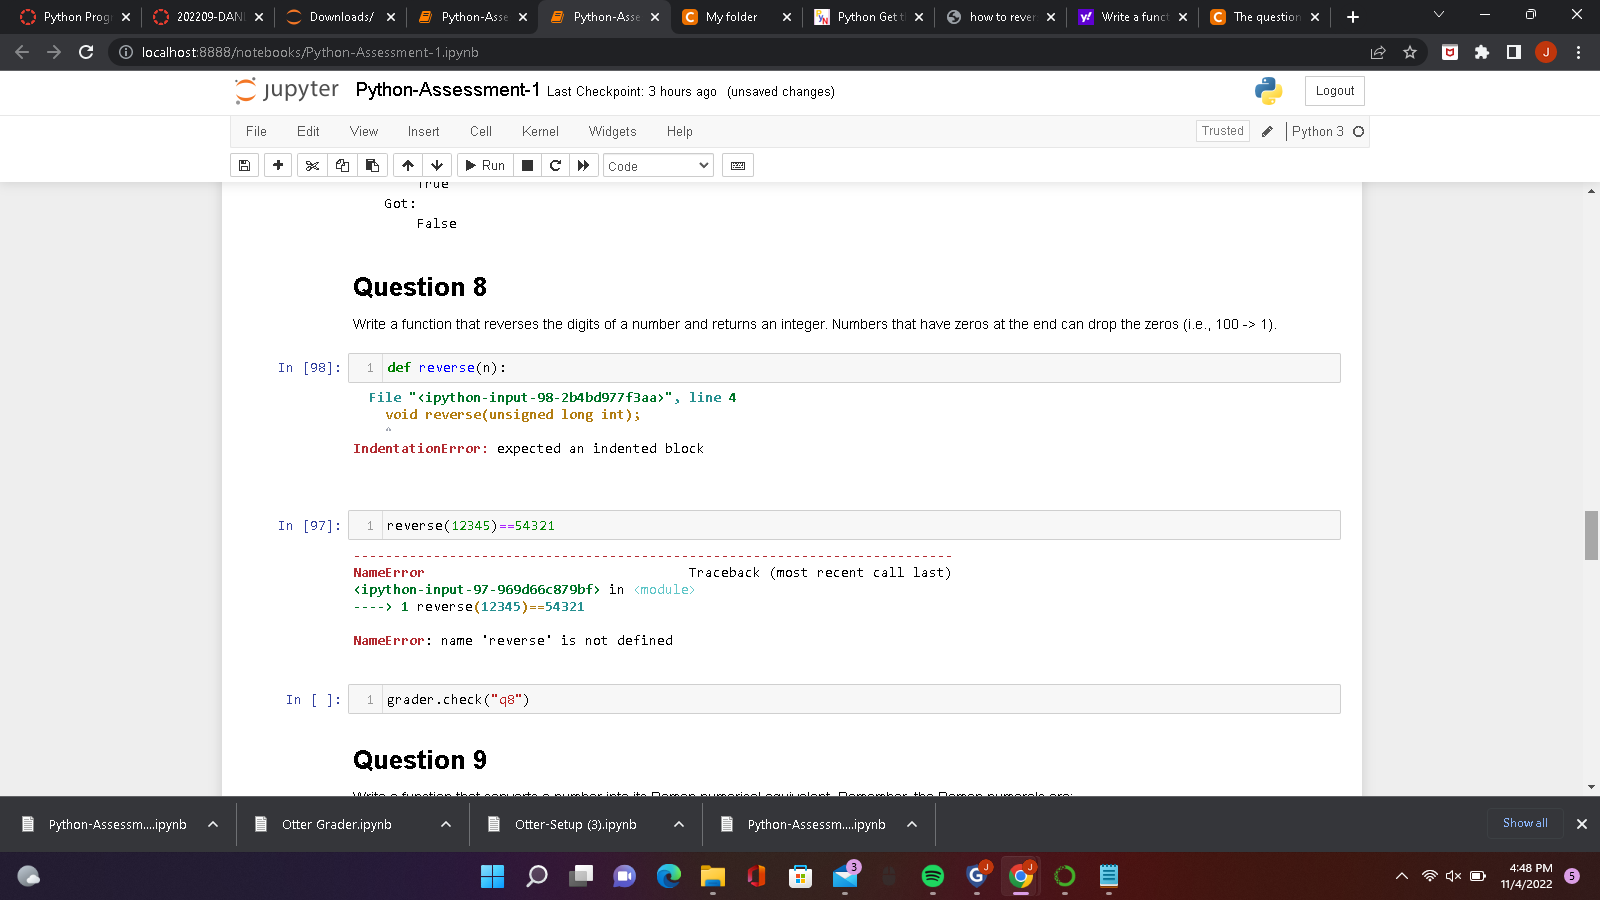1600x900 pixels.
Task: Close the downloads bar
Action: click(1582, 824)
